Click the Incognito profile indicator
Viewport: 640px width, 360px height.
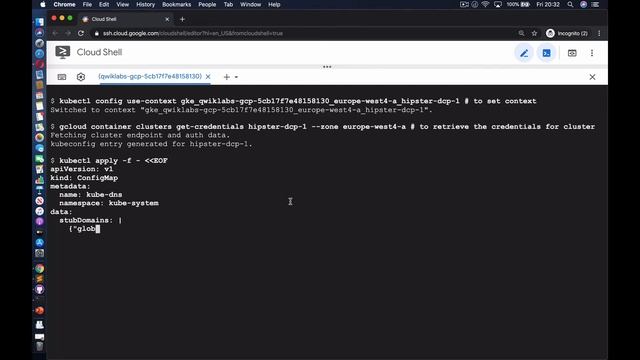(x=567, y=33)
